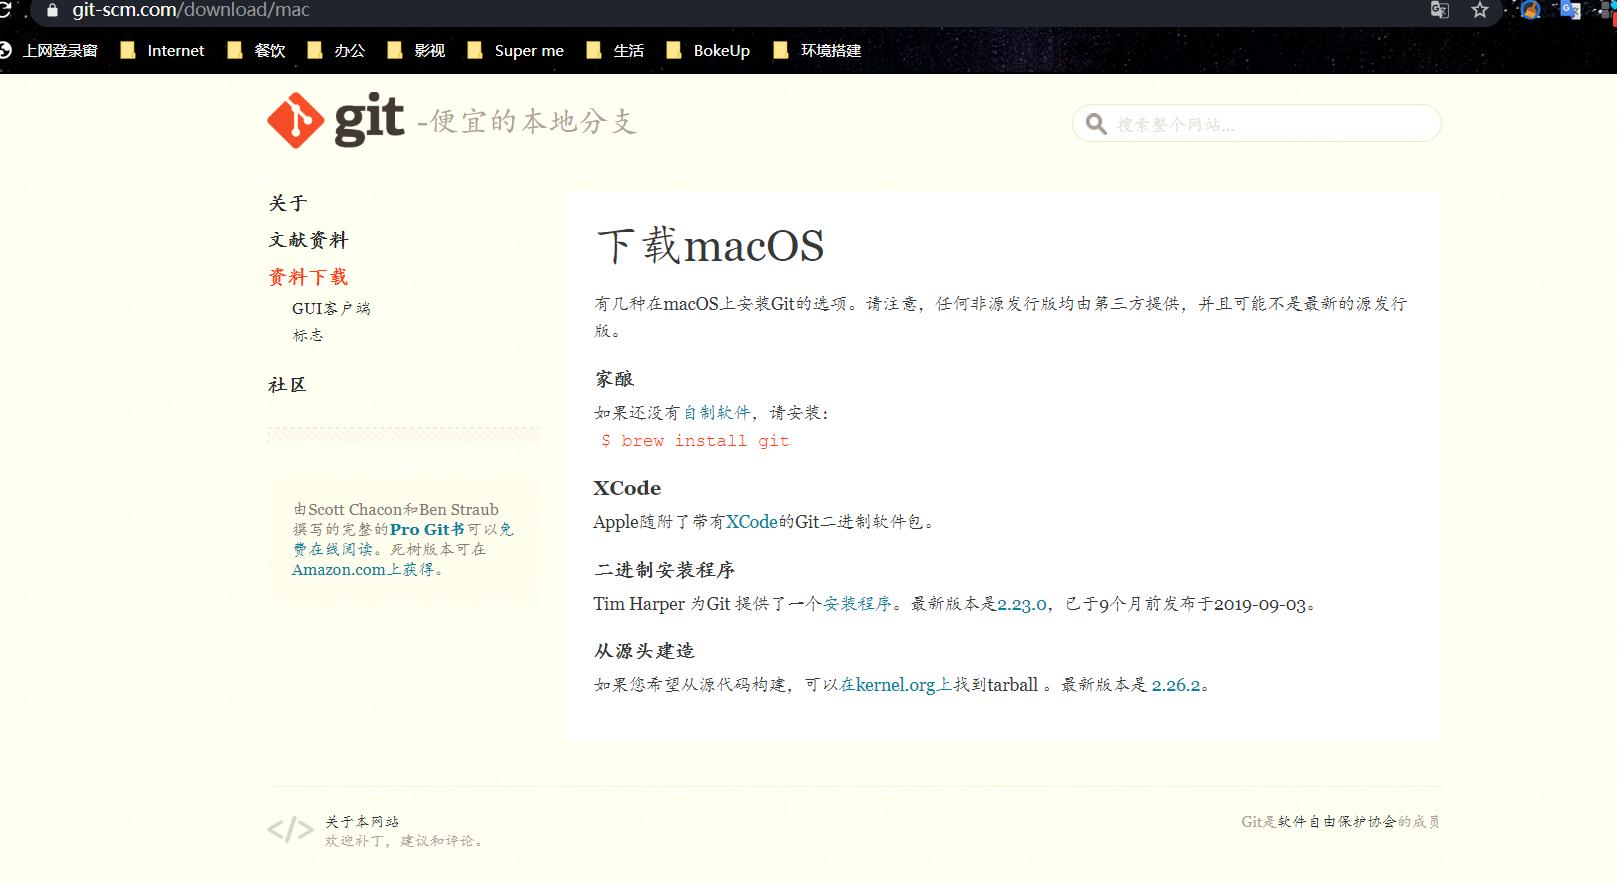Open the Google Translate extension in toolbar
Image resolution: width=1617 pixels, height=883 pixels.
(1570, 10)
